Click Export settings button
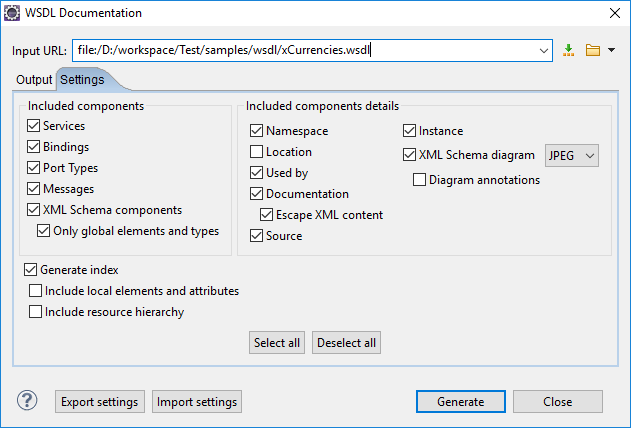 [x=99, y=402]
